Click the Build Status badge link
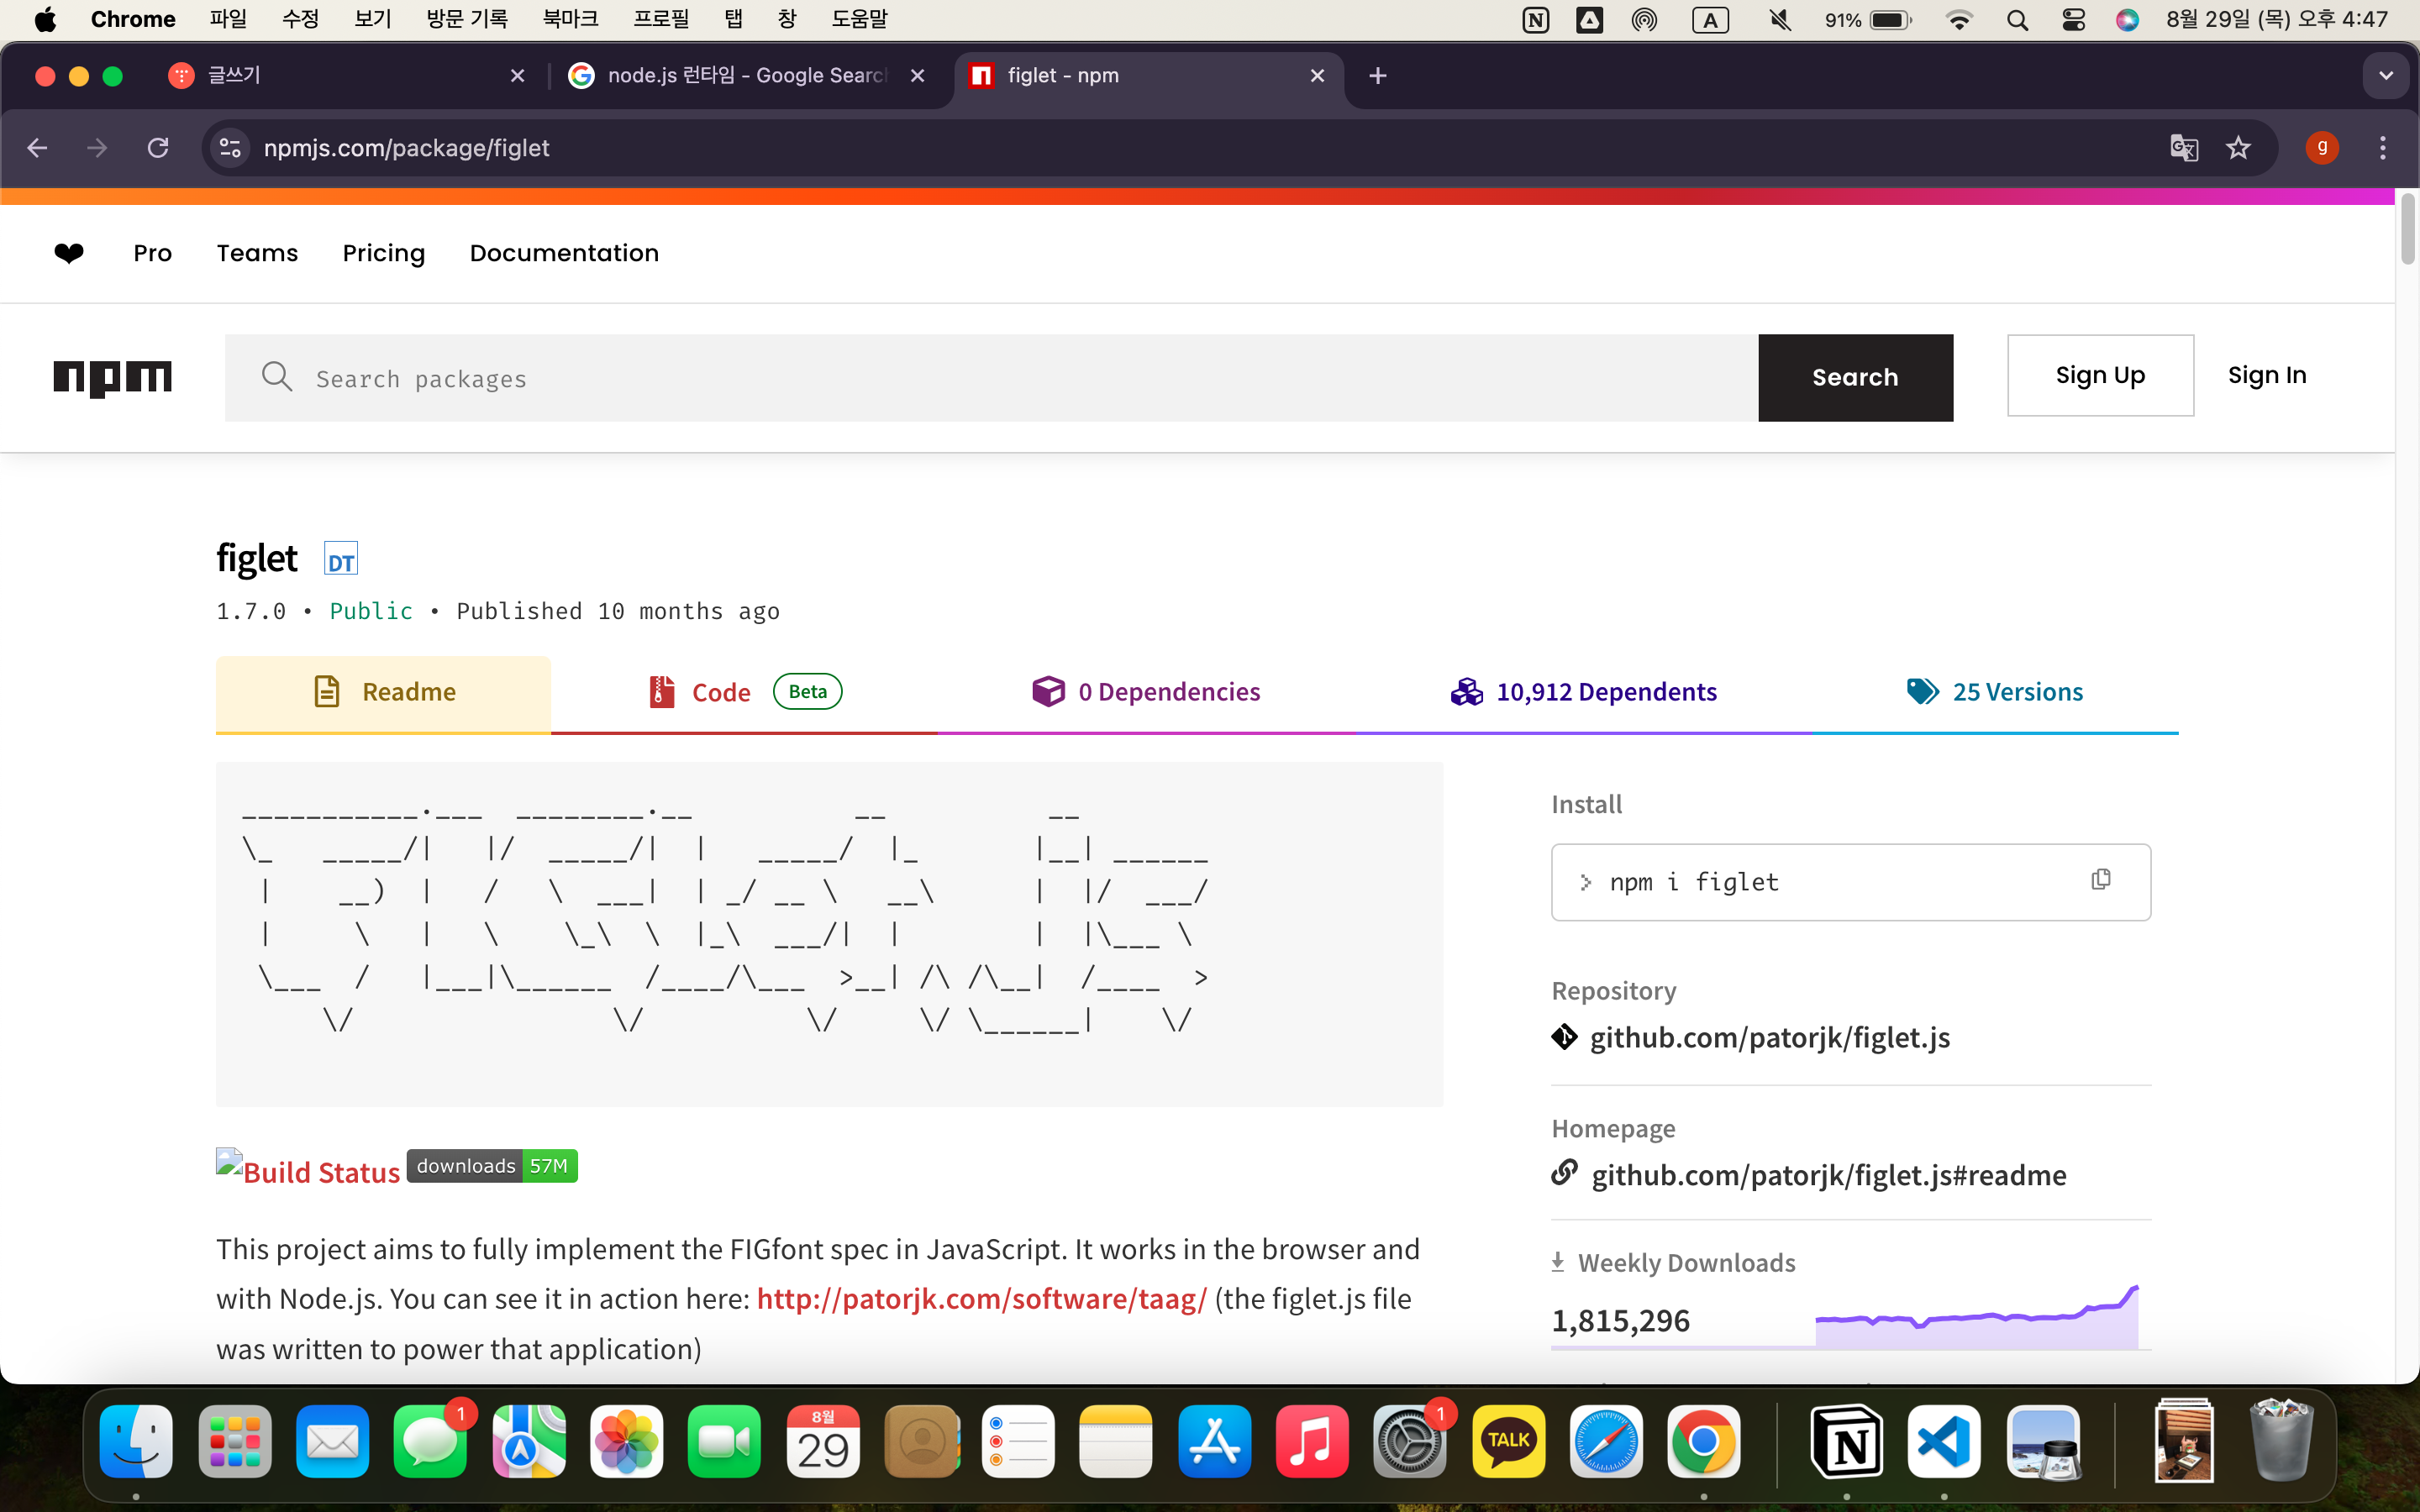This screenshot has width=2420, height=1512. tap(308, 1170)
